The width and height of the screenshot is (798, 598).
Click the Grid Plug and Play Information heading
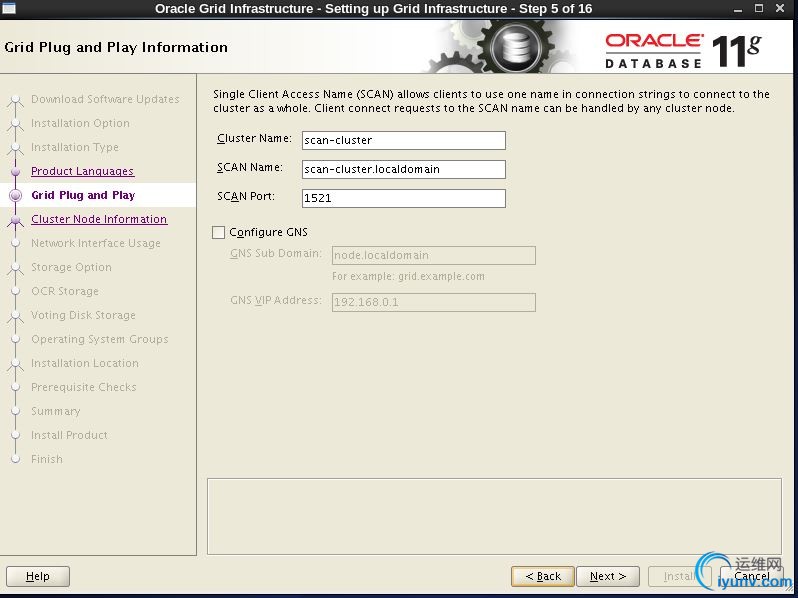pyautogui.click(x=116, y=47)
